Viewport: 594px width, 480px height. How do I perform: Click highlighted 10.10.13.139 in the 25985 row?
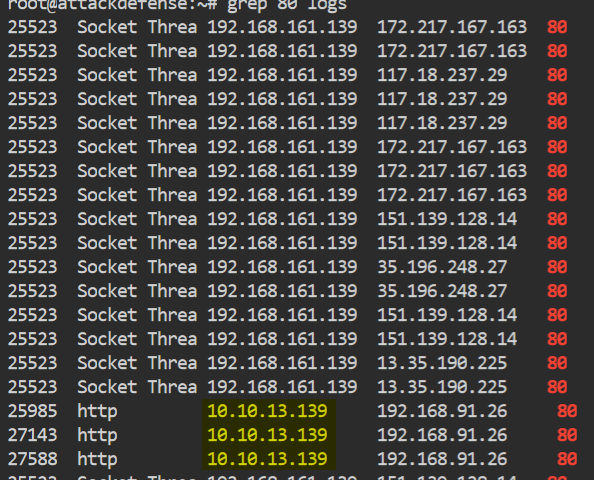coord(267,411)
